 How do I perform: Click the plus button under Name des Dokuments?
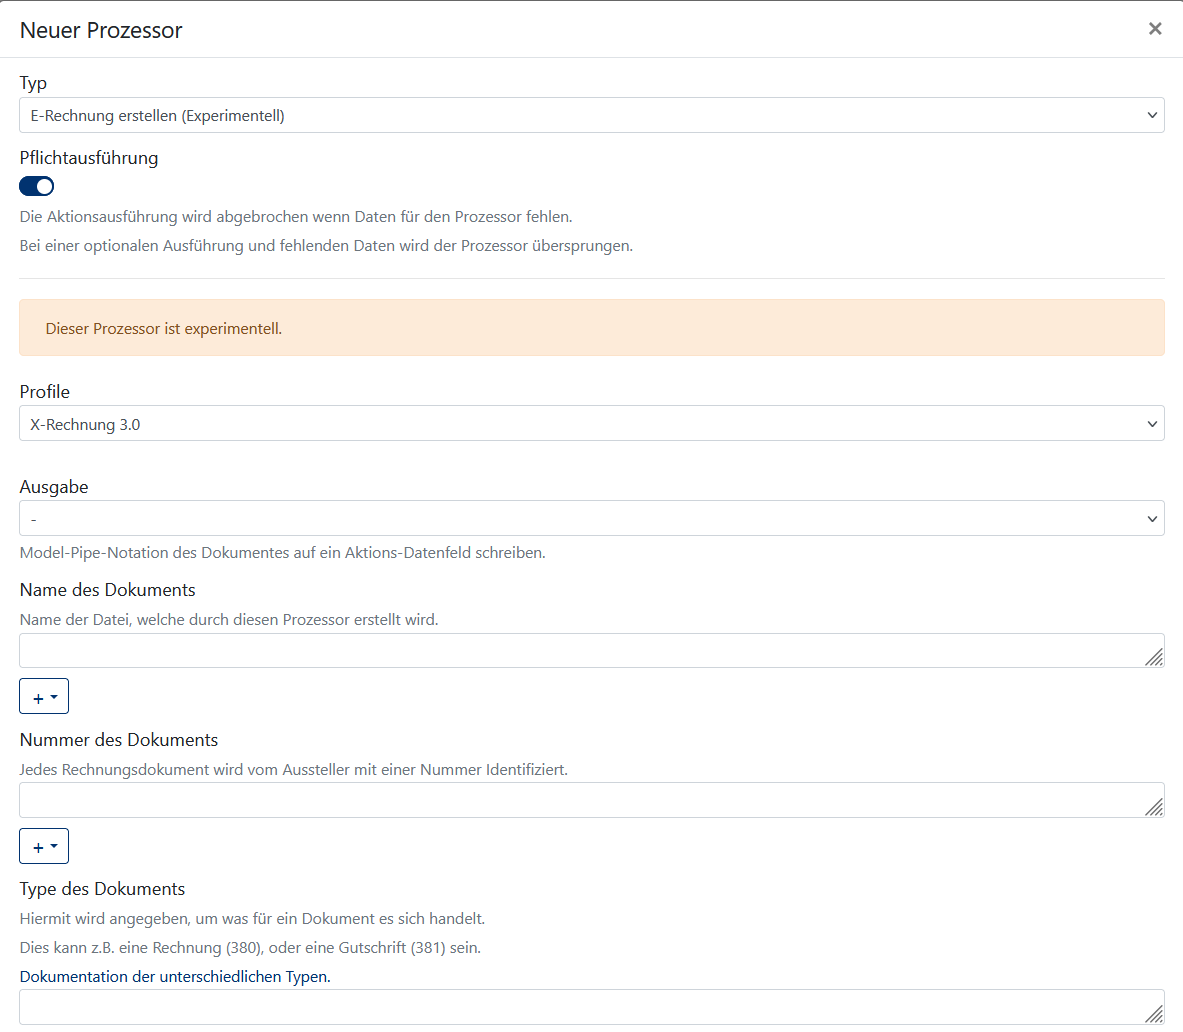click(44, 696)
